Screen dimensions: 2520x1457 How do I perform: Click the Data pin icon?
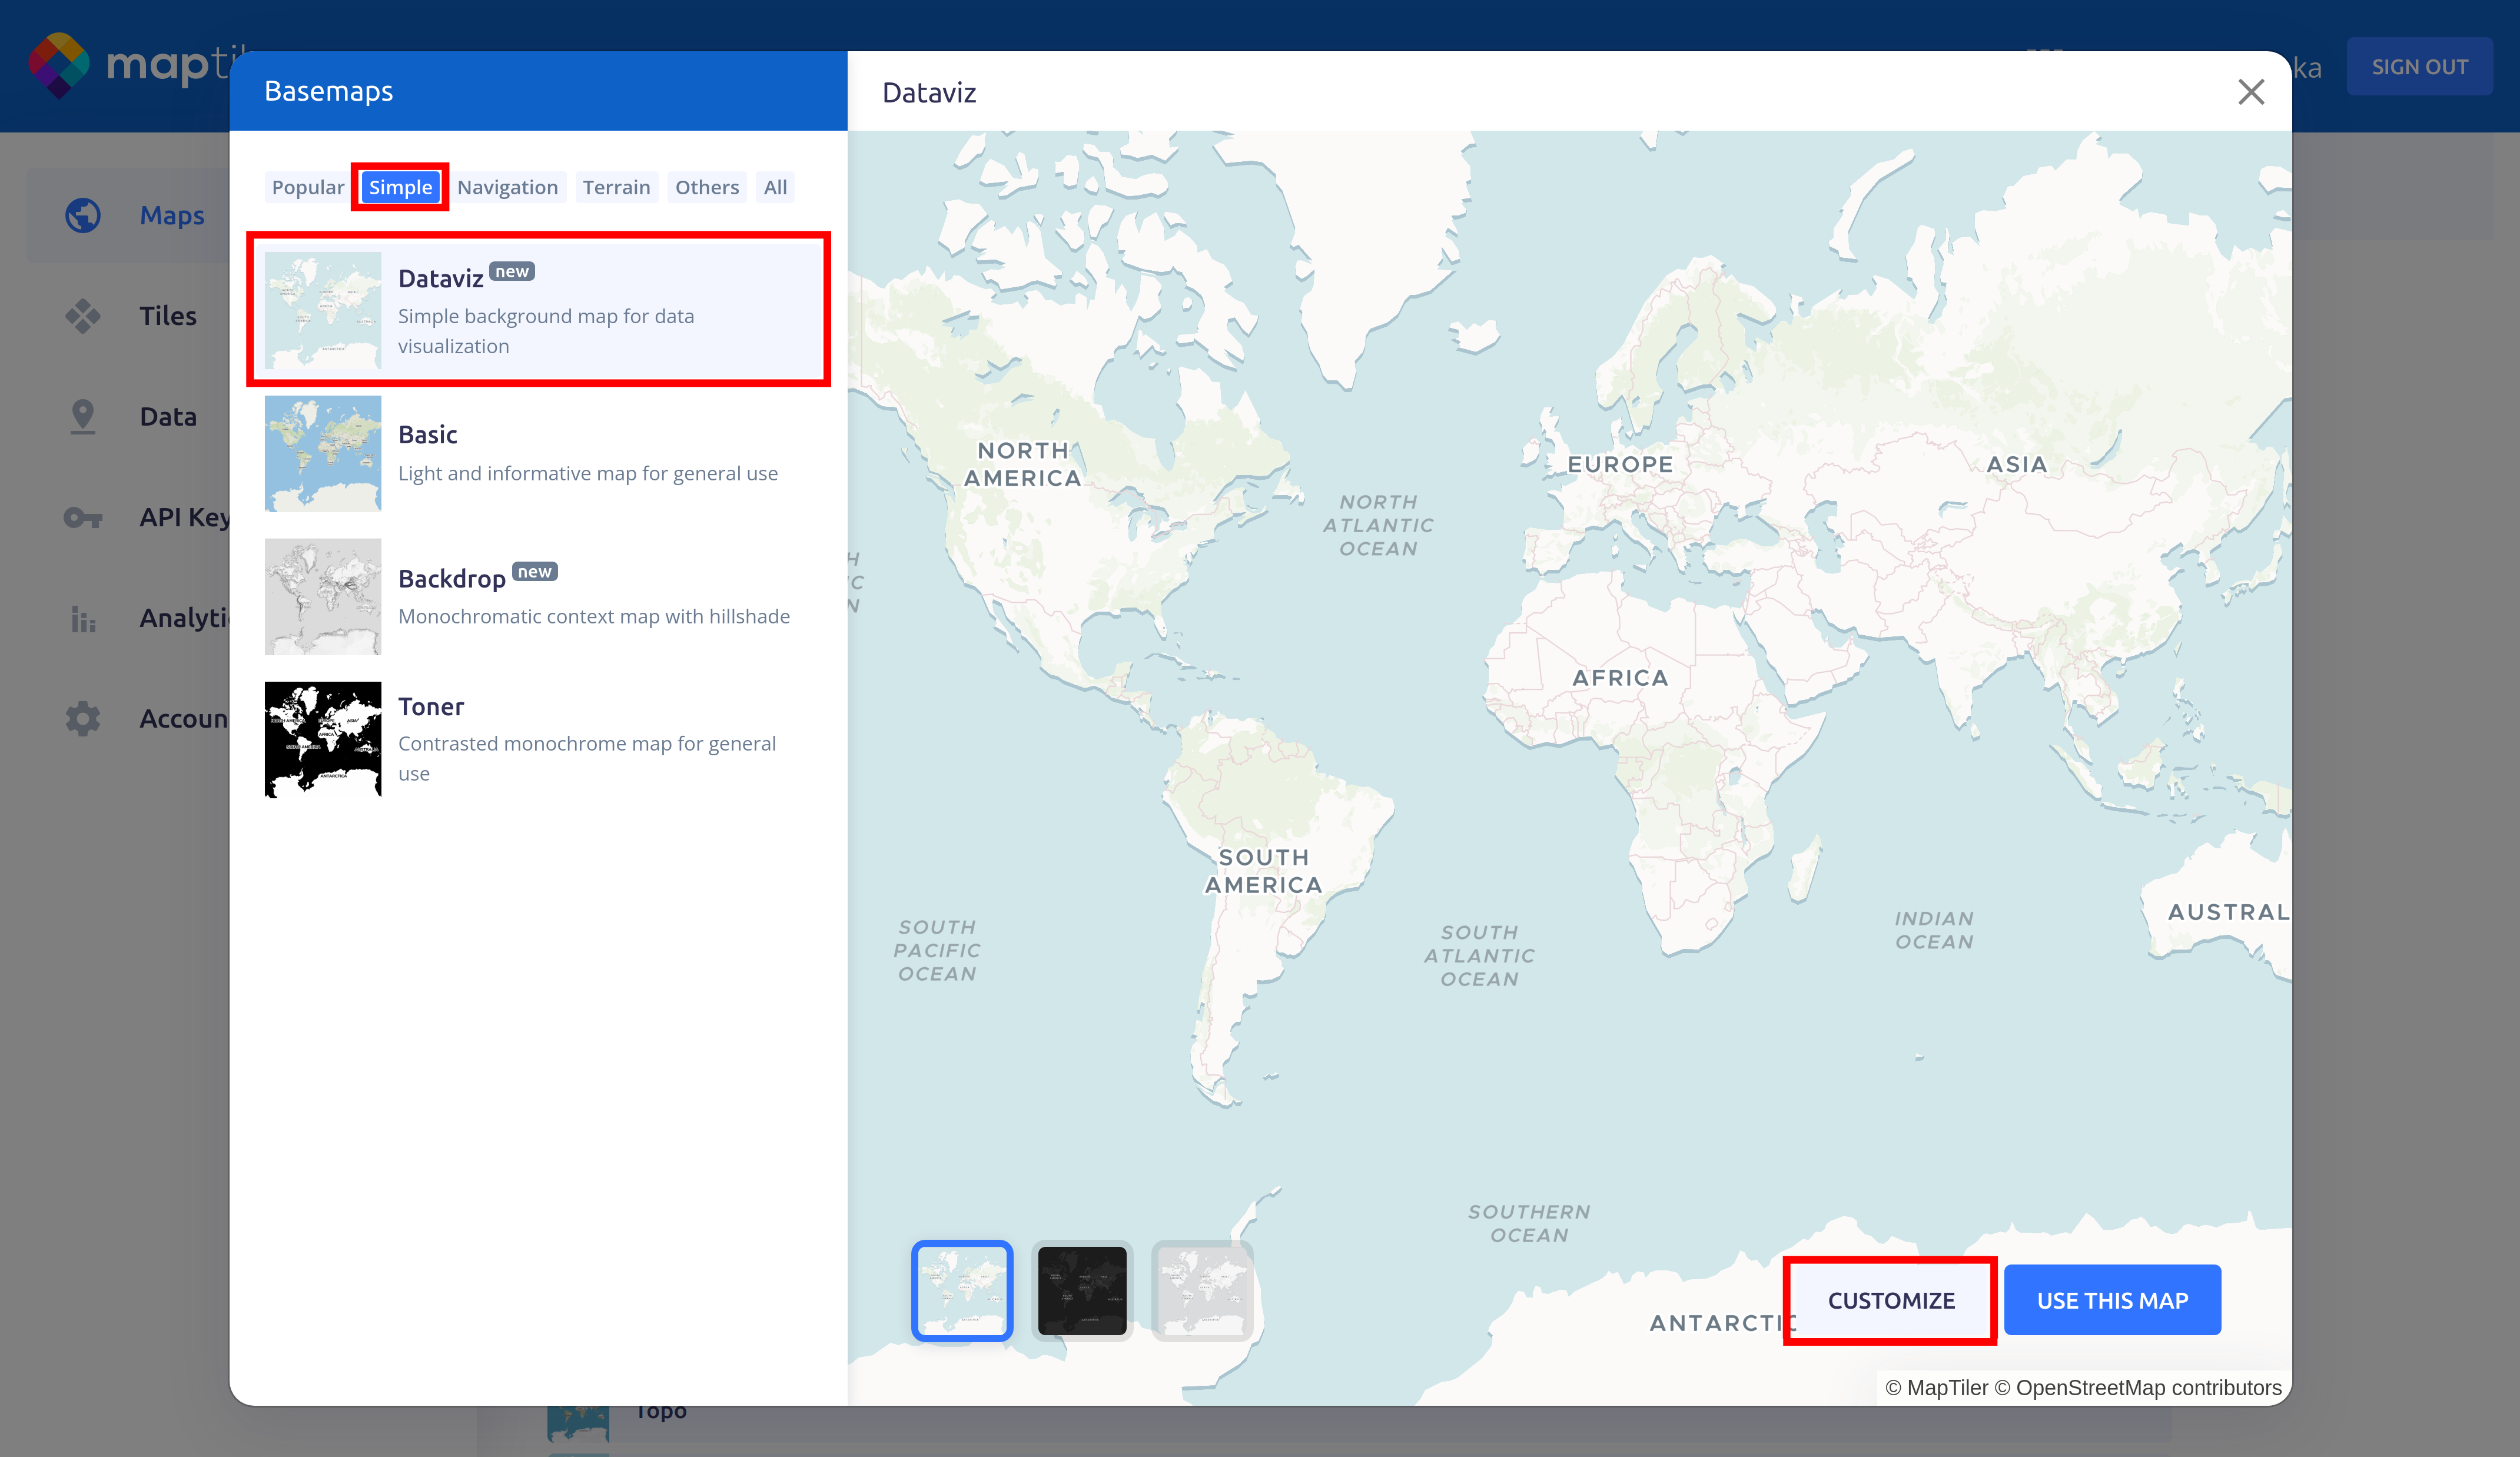pos(83,416)
